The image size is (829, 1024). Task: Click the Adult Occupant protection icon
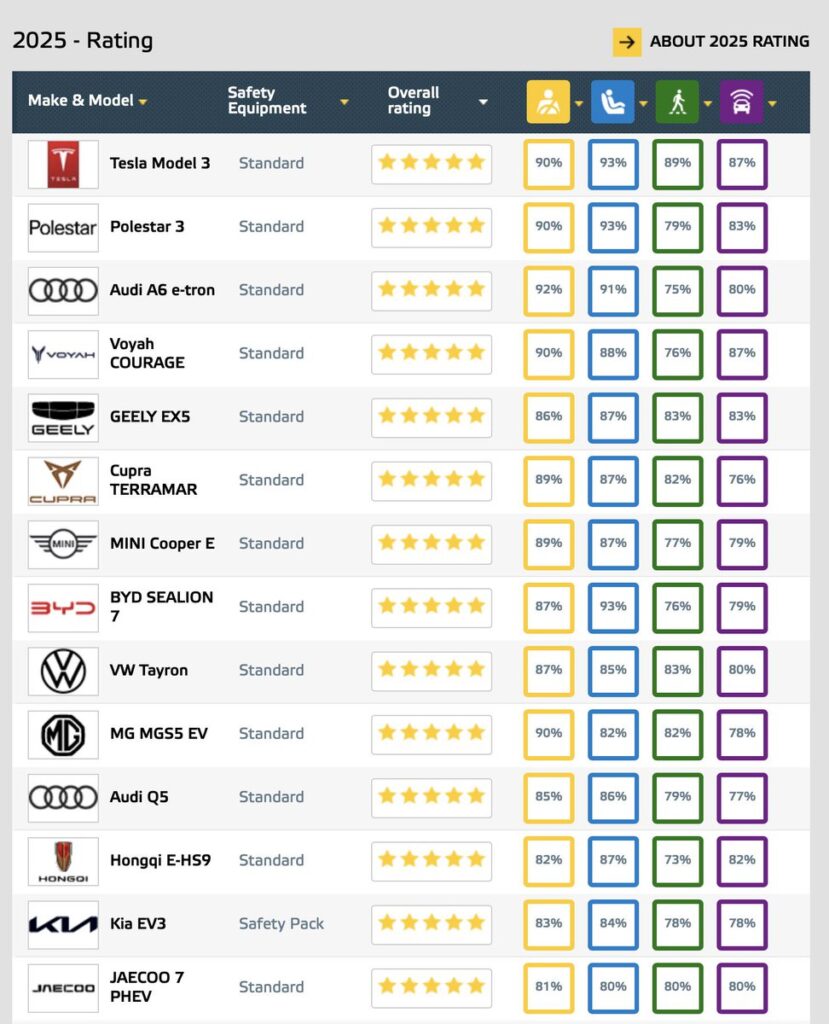(548, 101)
